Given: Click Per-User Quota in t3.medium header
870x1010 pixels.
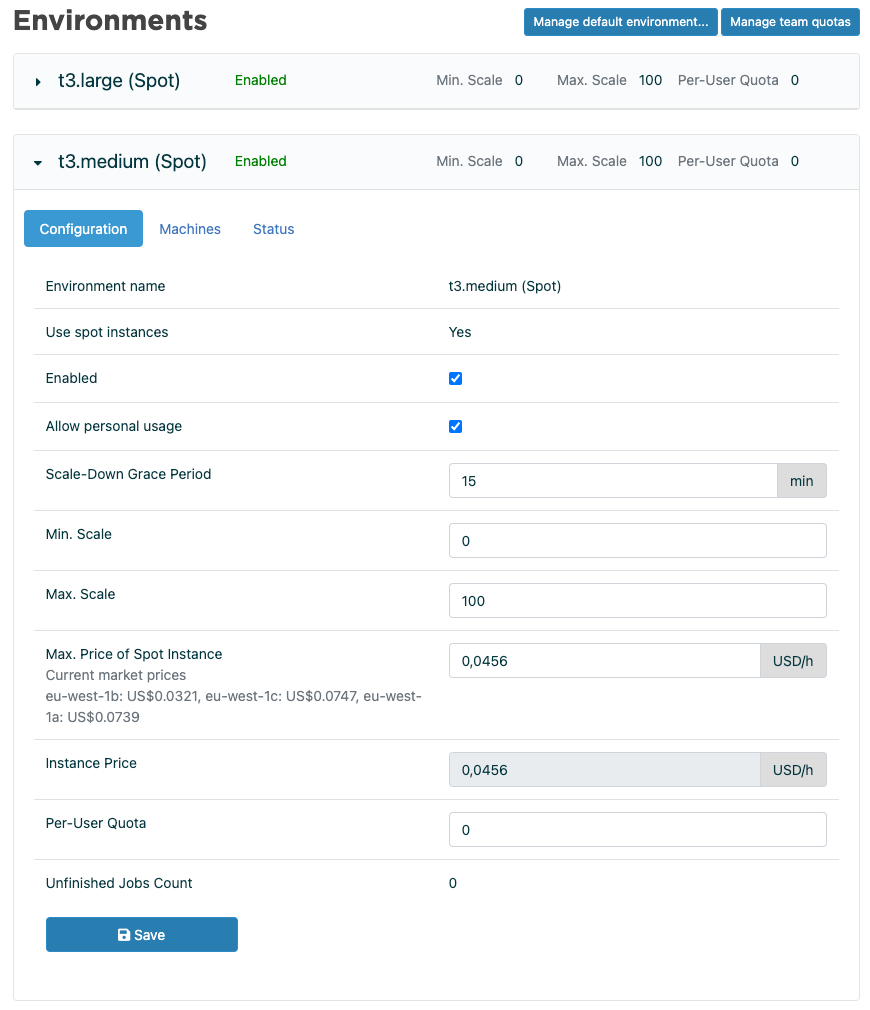Looking at the screenshot, I should [738, 162].
